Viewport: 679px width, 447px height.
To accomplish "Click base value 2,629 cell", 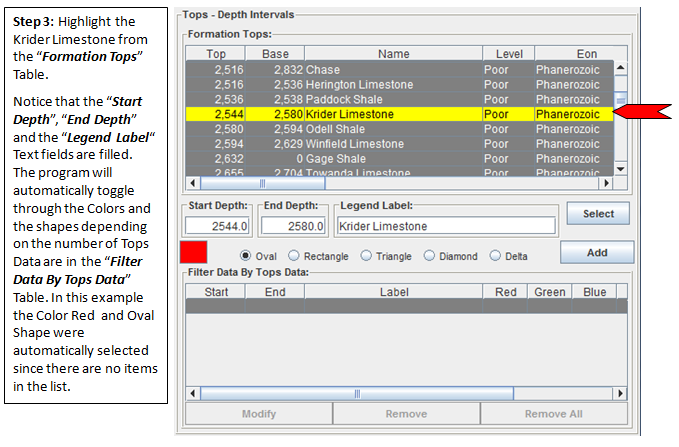I will (275, 144).
